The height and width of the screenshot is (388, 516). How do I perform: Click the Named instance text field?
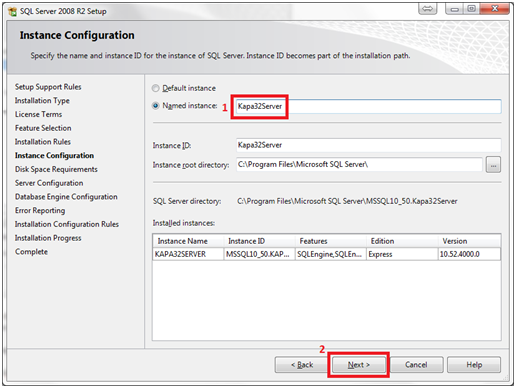point(368,106)
